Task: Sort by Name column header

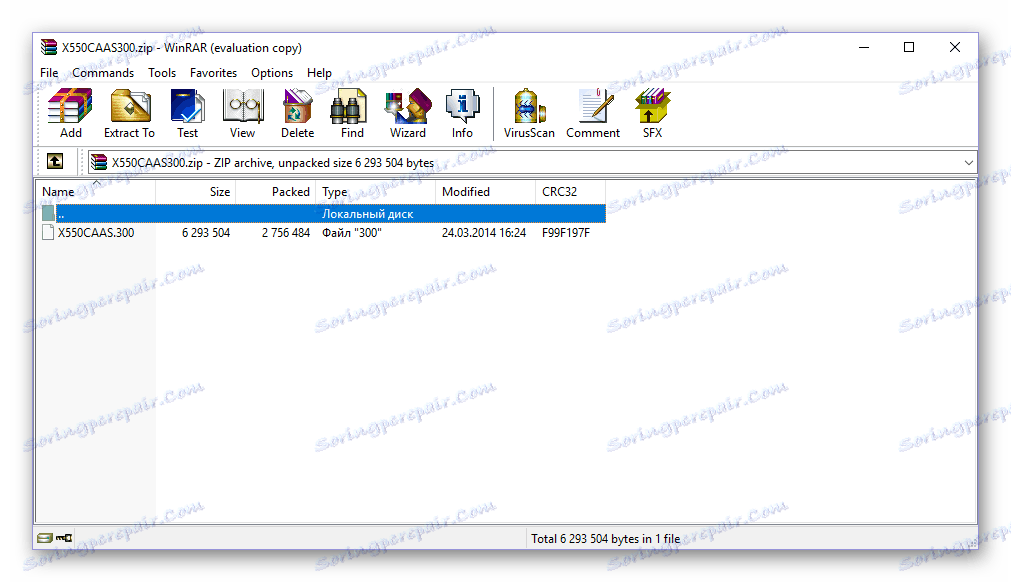Action: point(96,192)
